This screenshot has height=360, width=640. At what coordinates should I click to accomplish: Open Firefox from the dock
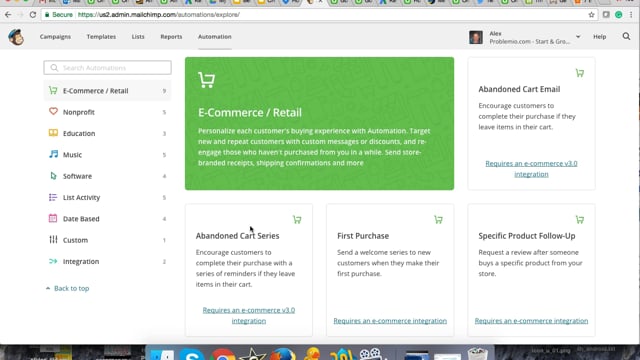(x=282, y=353)
